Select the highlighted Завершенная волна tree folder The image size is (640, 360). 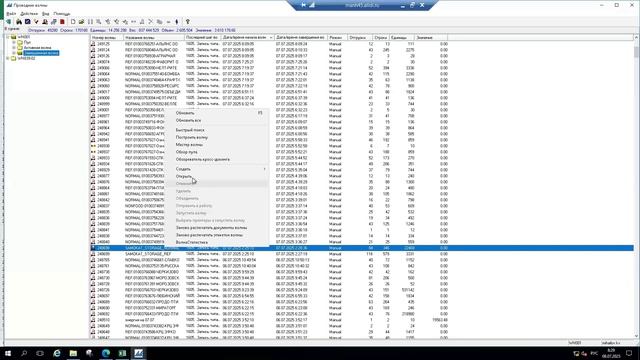point(38,53)
